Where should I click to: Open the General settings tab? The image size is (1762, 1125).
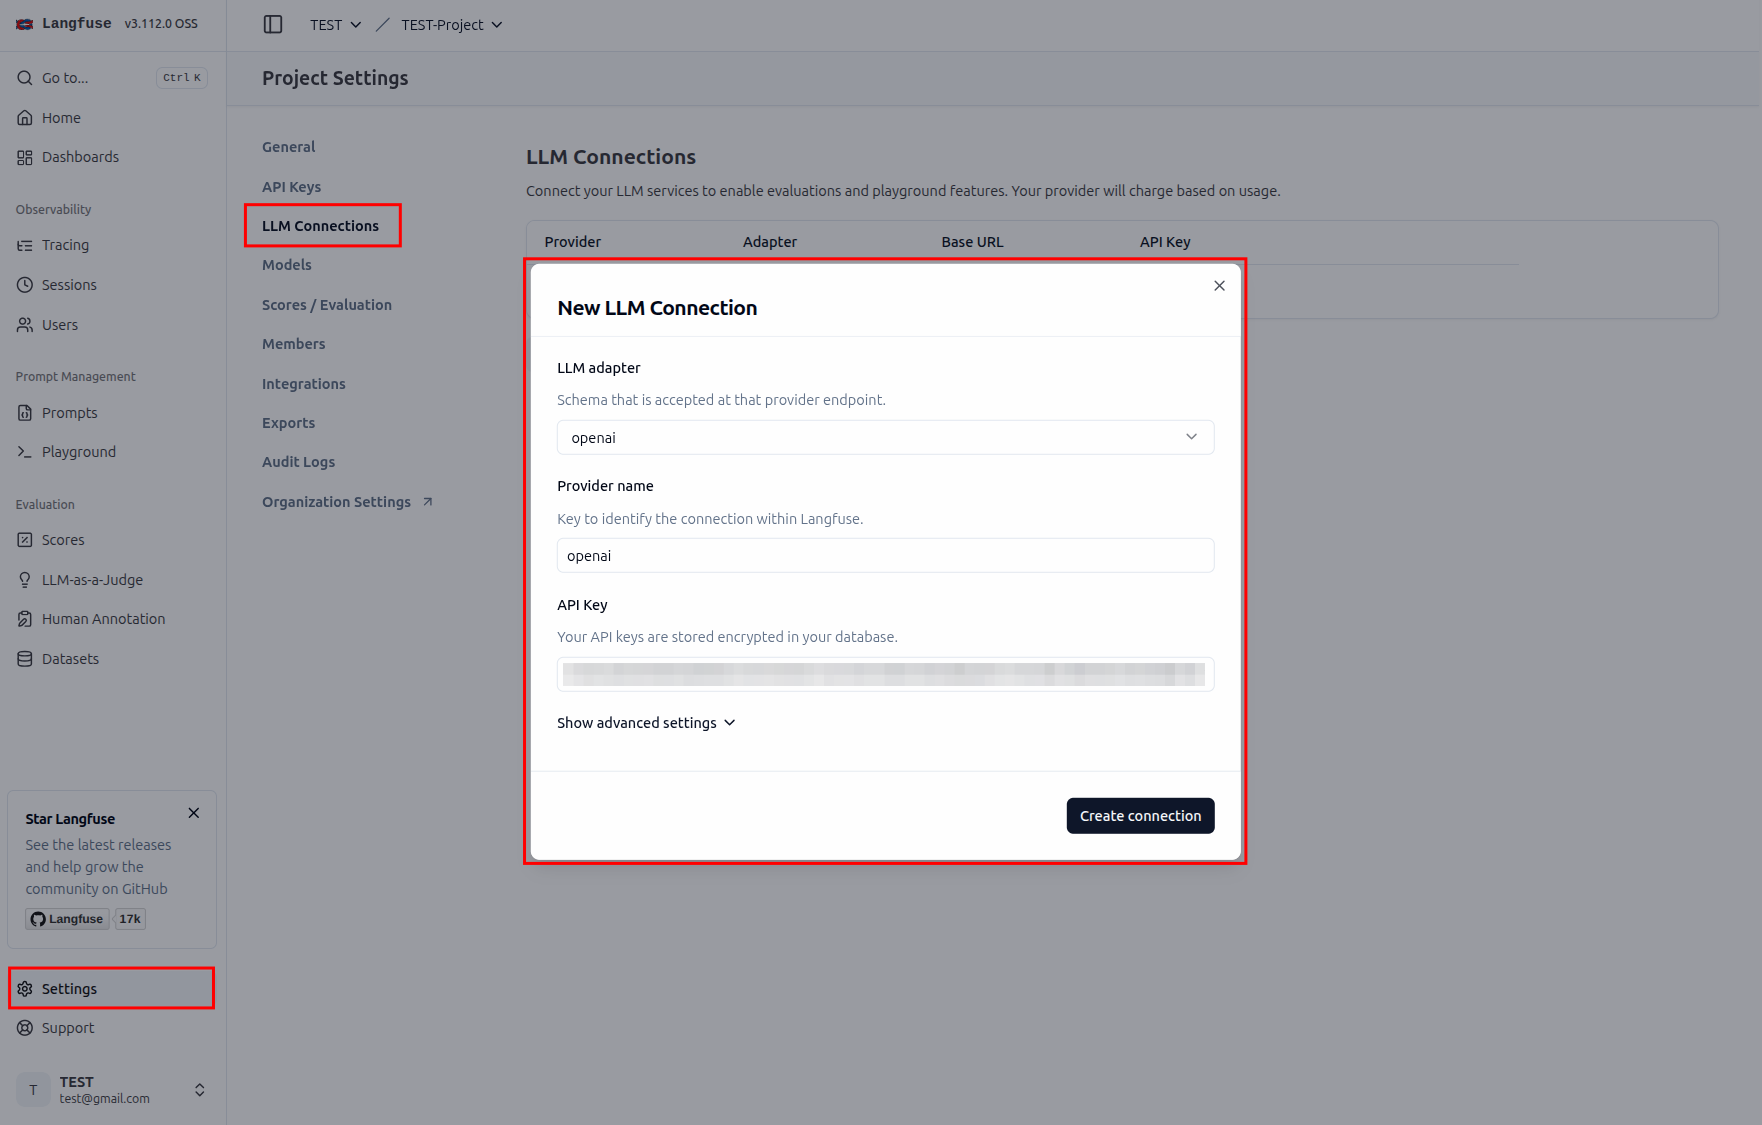[288, 147]
